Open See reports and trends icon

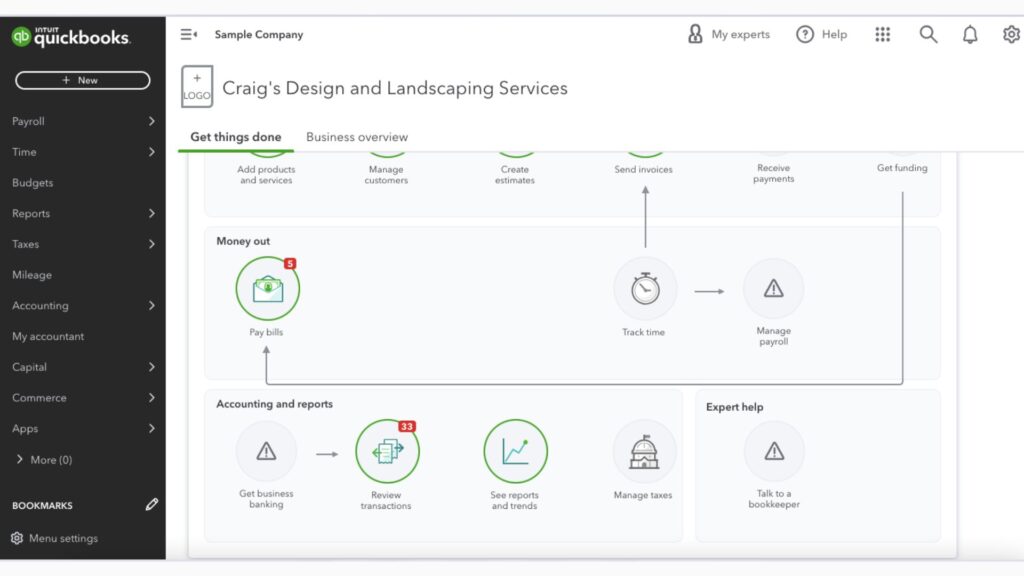click(x=515, y=451)
